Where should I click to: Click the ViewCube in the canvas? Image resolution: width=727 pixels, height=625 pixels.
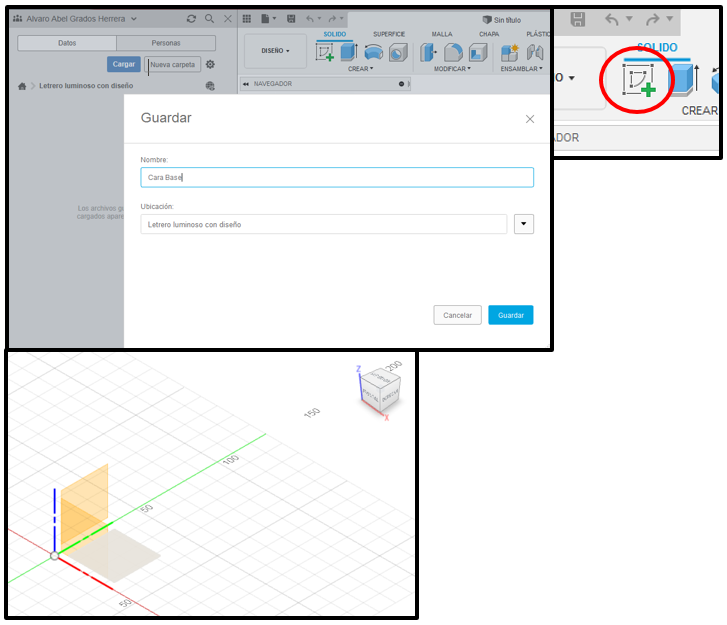(x=381, y=390)
